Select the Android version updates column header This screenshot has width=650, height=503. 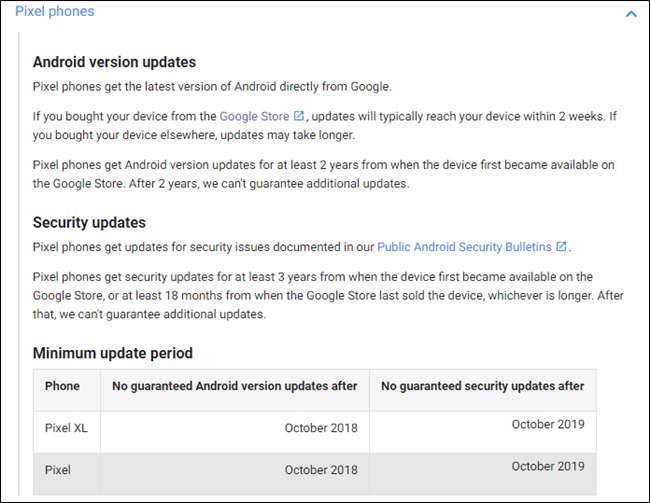(234, 387)
